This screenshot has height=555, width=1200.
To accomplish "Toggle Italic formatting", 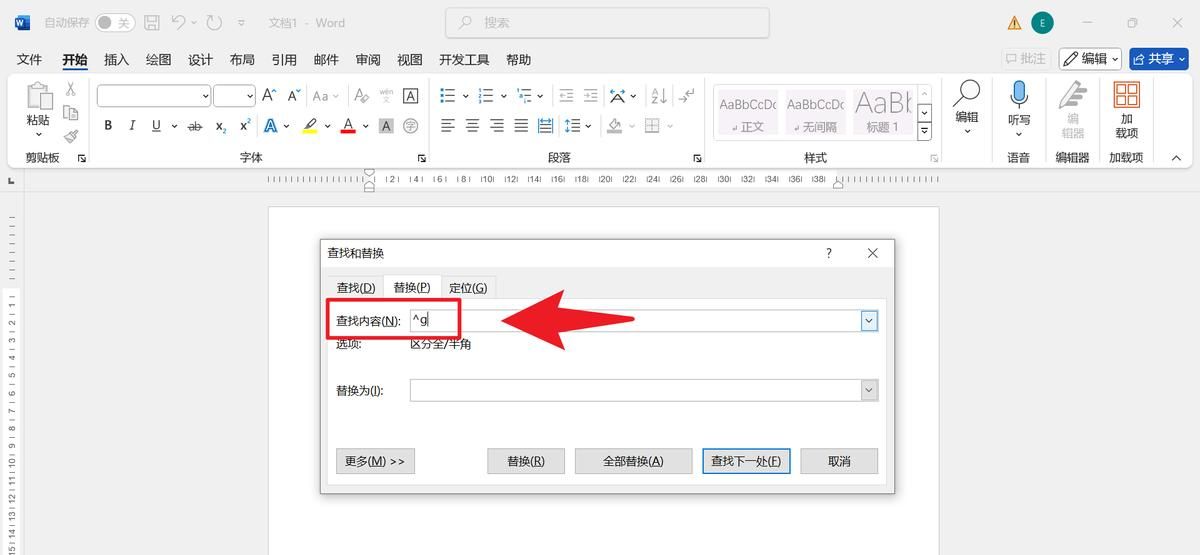I will [132, 126].
